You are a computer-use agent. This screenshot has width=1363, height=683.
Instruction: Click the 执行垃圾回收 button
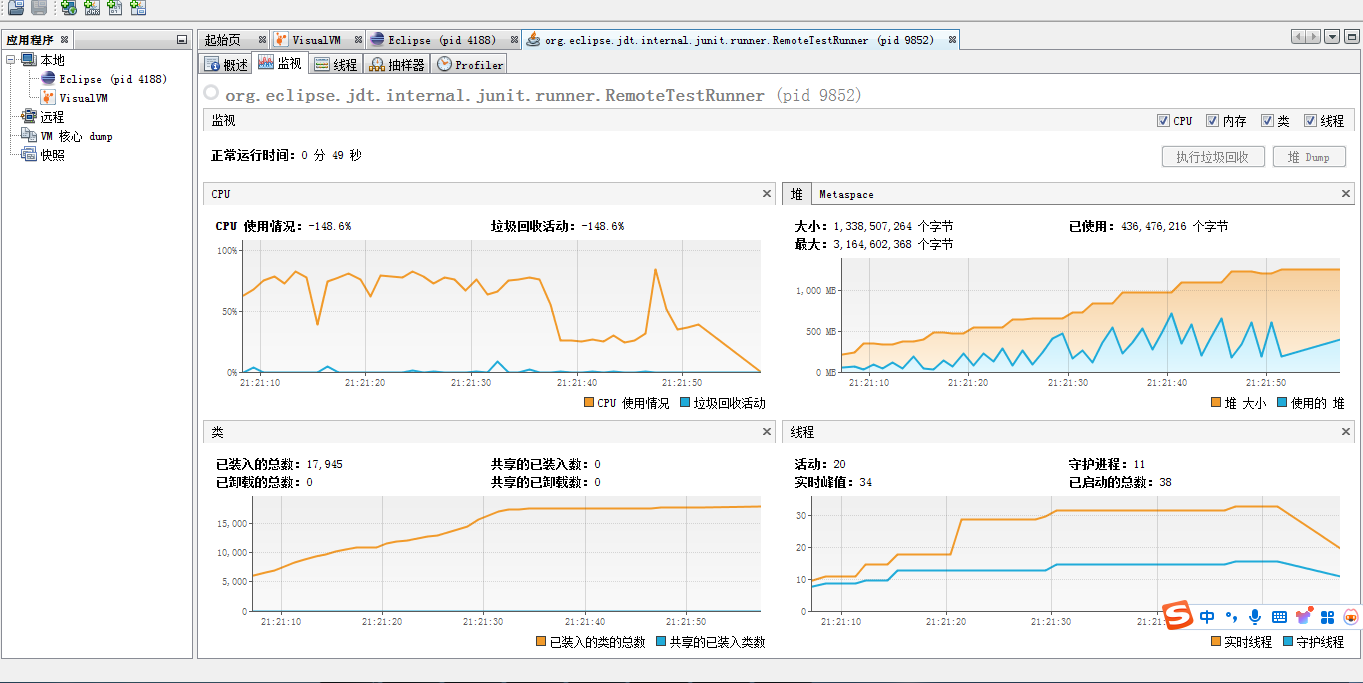click(1213, 157)
